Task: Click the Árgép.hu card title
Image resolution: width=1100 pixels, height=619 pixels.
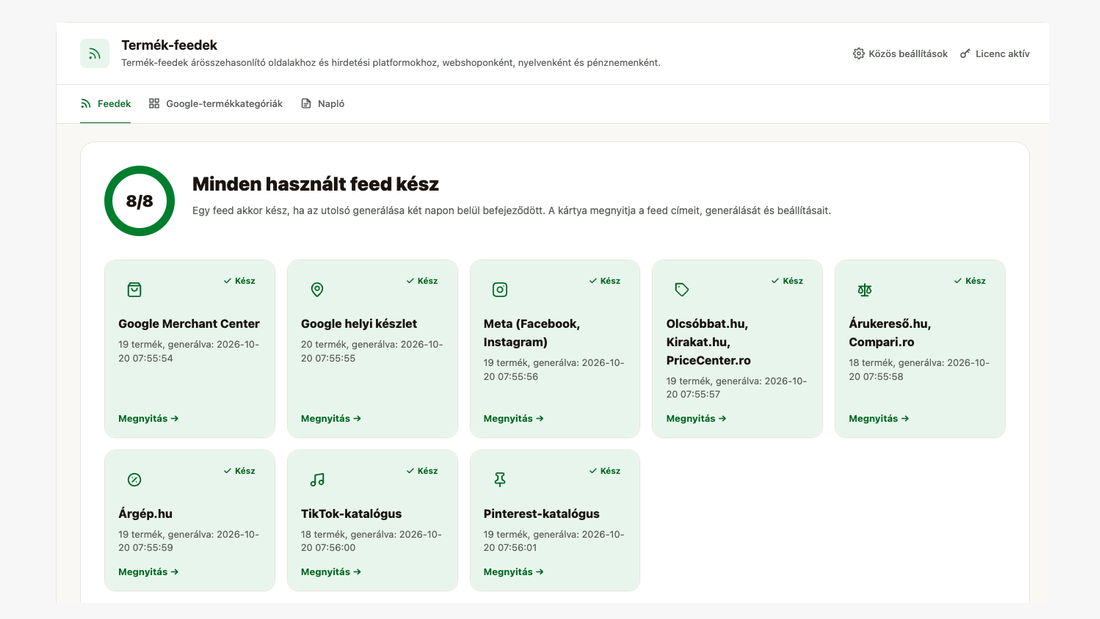Action: (145, 514)
